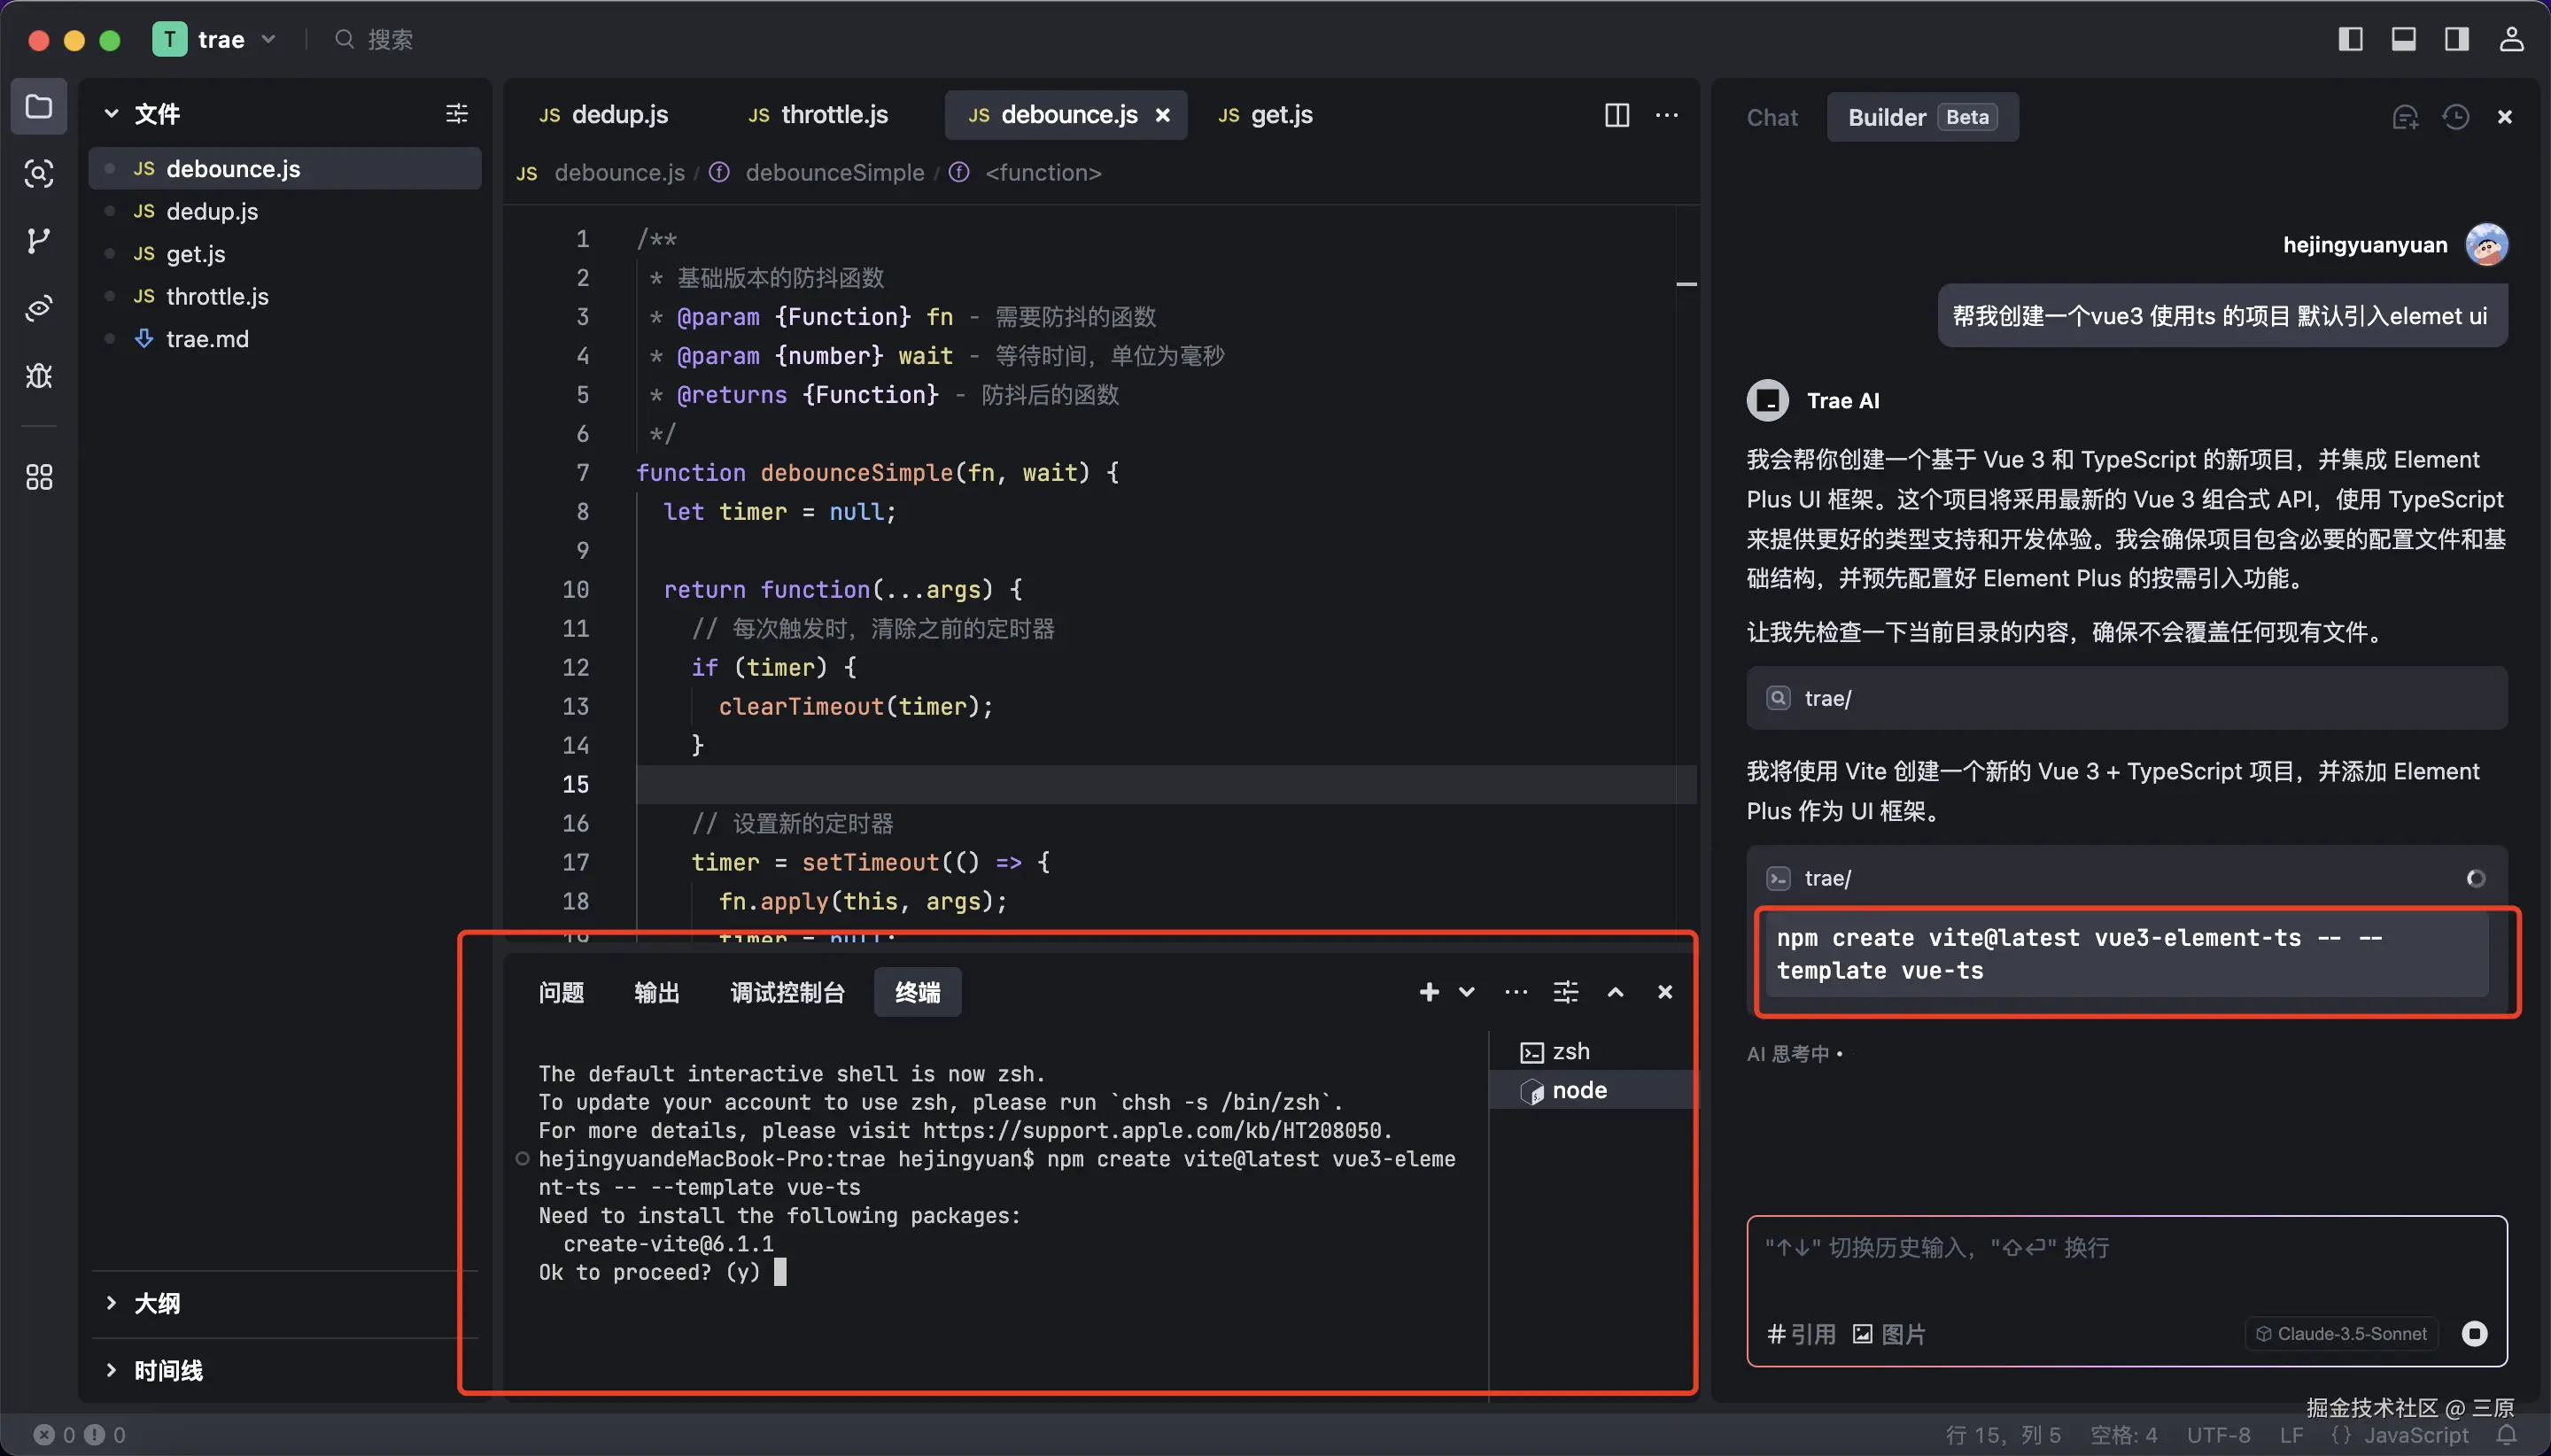
Task: Start a new chat session icon
Action: coord(2404,118)
